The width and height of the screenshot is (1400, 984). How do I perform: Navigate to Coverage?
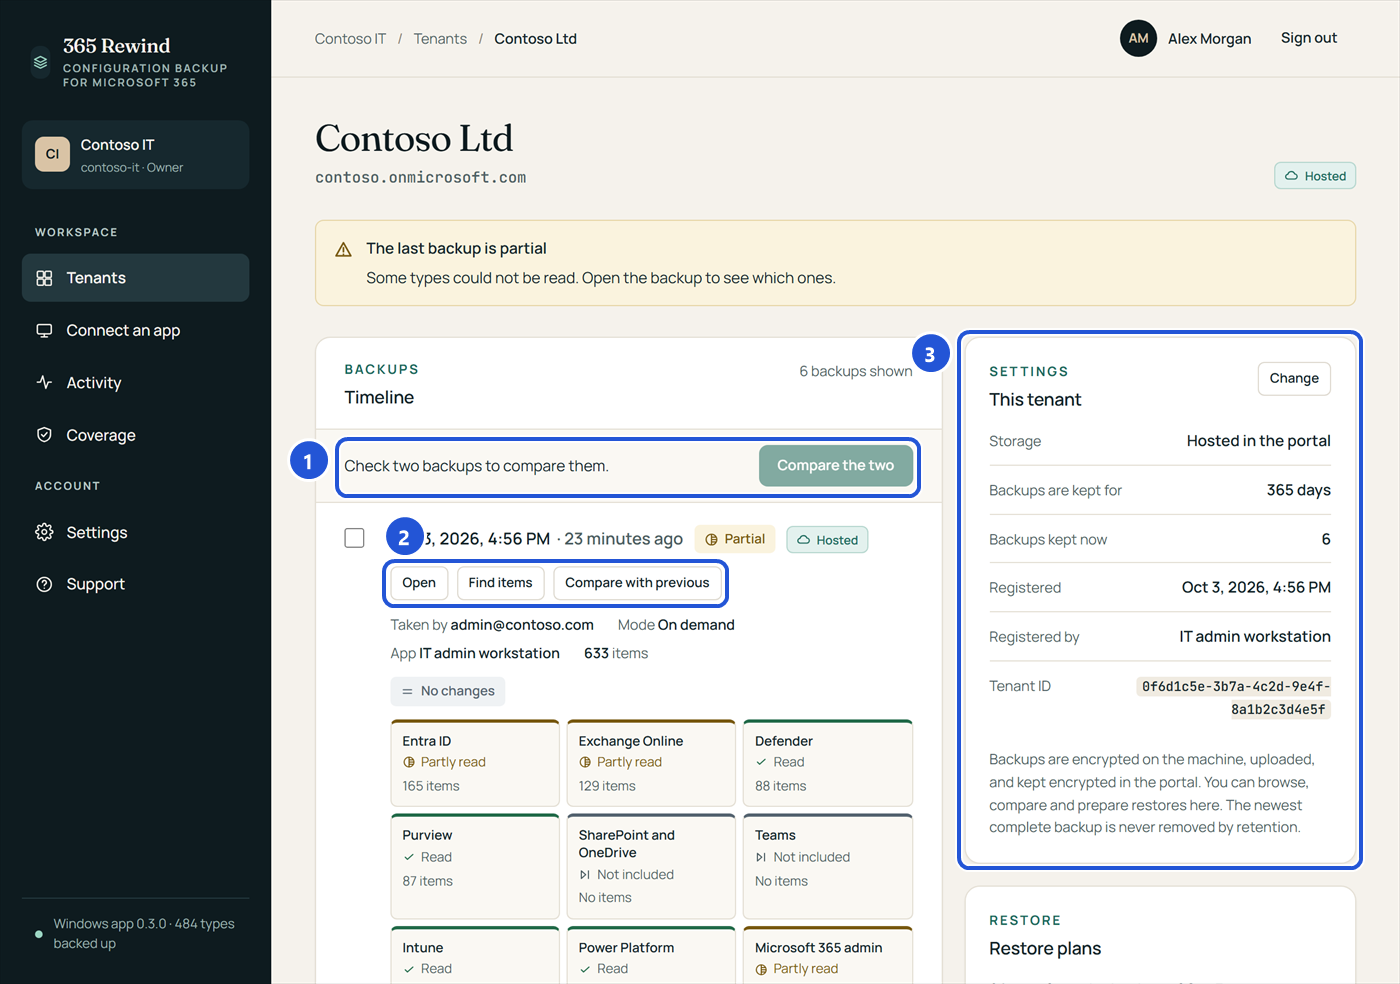[135, 435]
